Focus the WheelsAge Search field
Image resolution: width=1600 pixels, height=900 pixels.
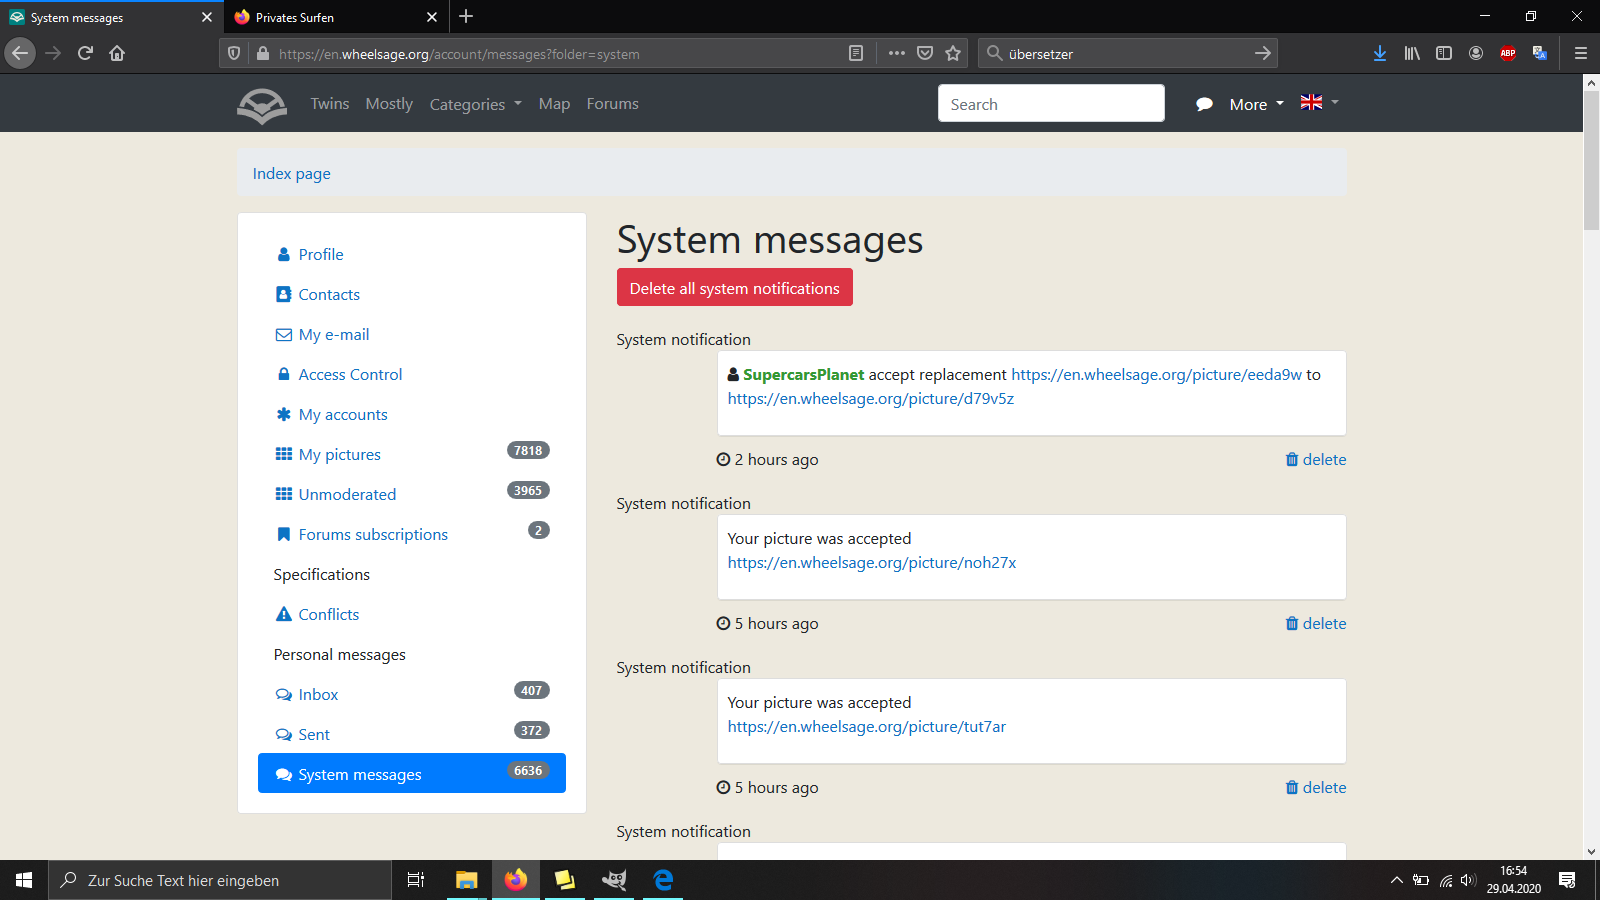pos(1051,103)
